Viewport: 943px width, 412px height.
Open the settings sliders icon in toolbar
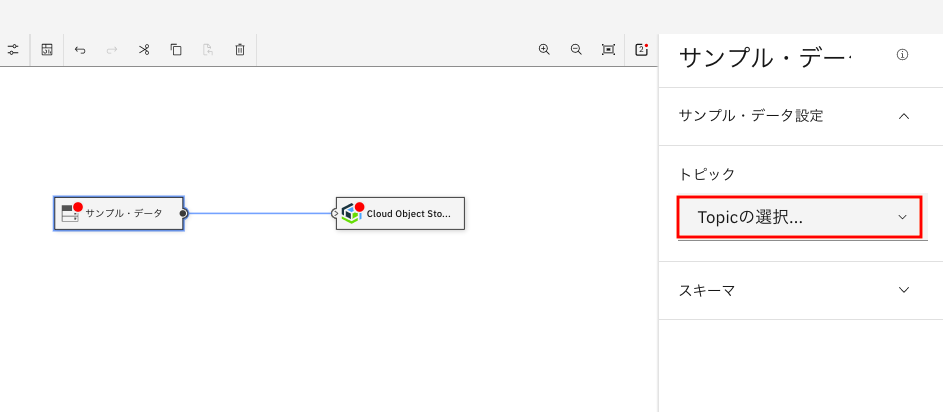(x=13, y=50)
